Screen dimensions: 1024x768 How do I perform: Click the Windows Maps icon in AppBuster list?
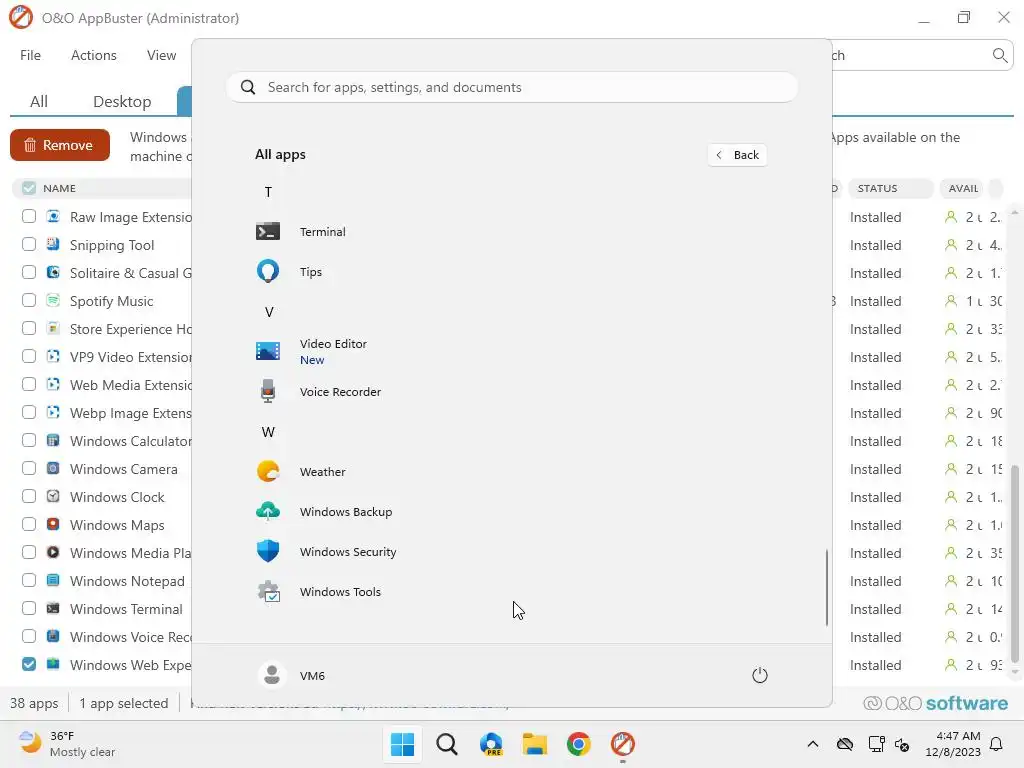coord(54,524)
